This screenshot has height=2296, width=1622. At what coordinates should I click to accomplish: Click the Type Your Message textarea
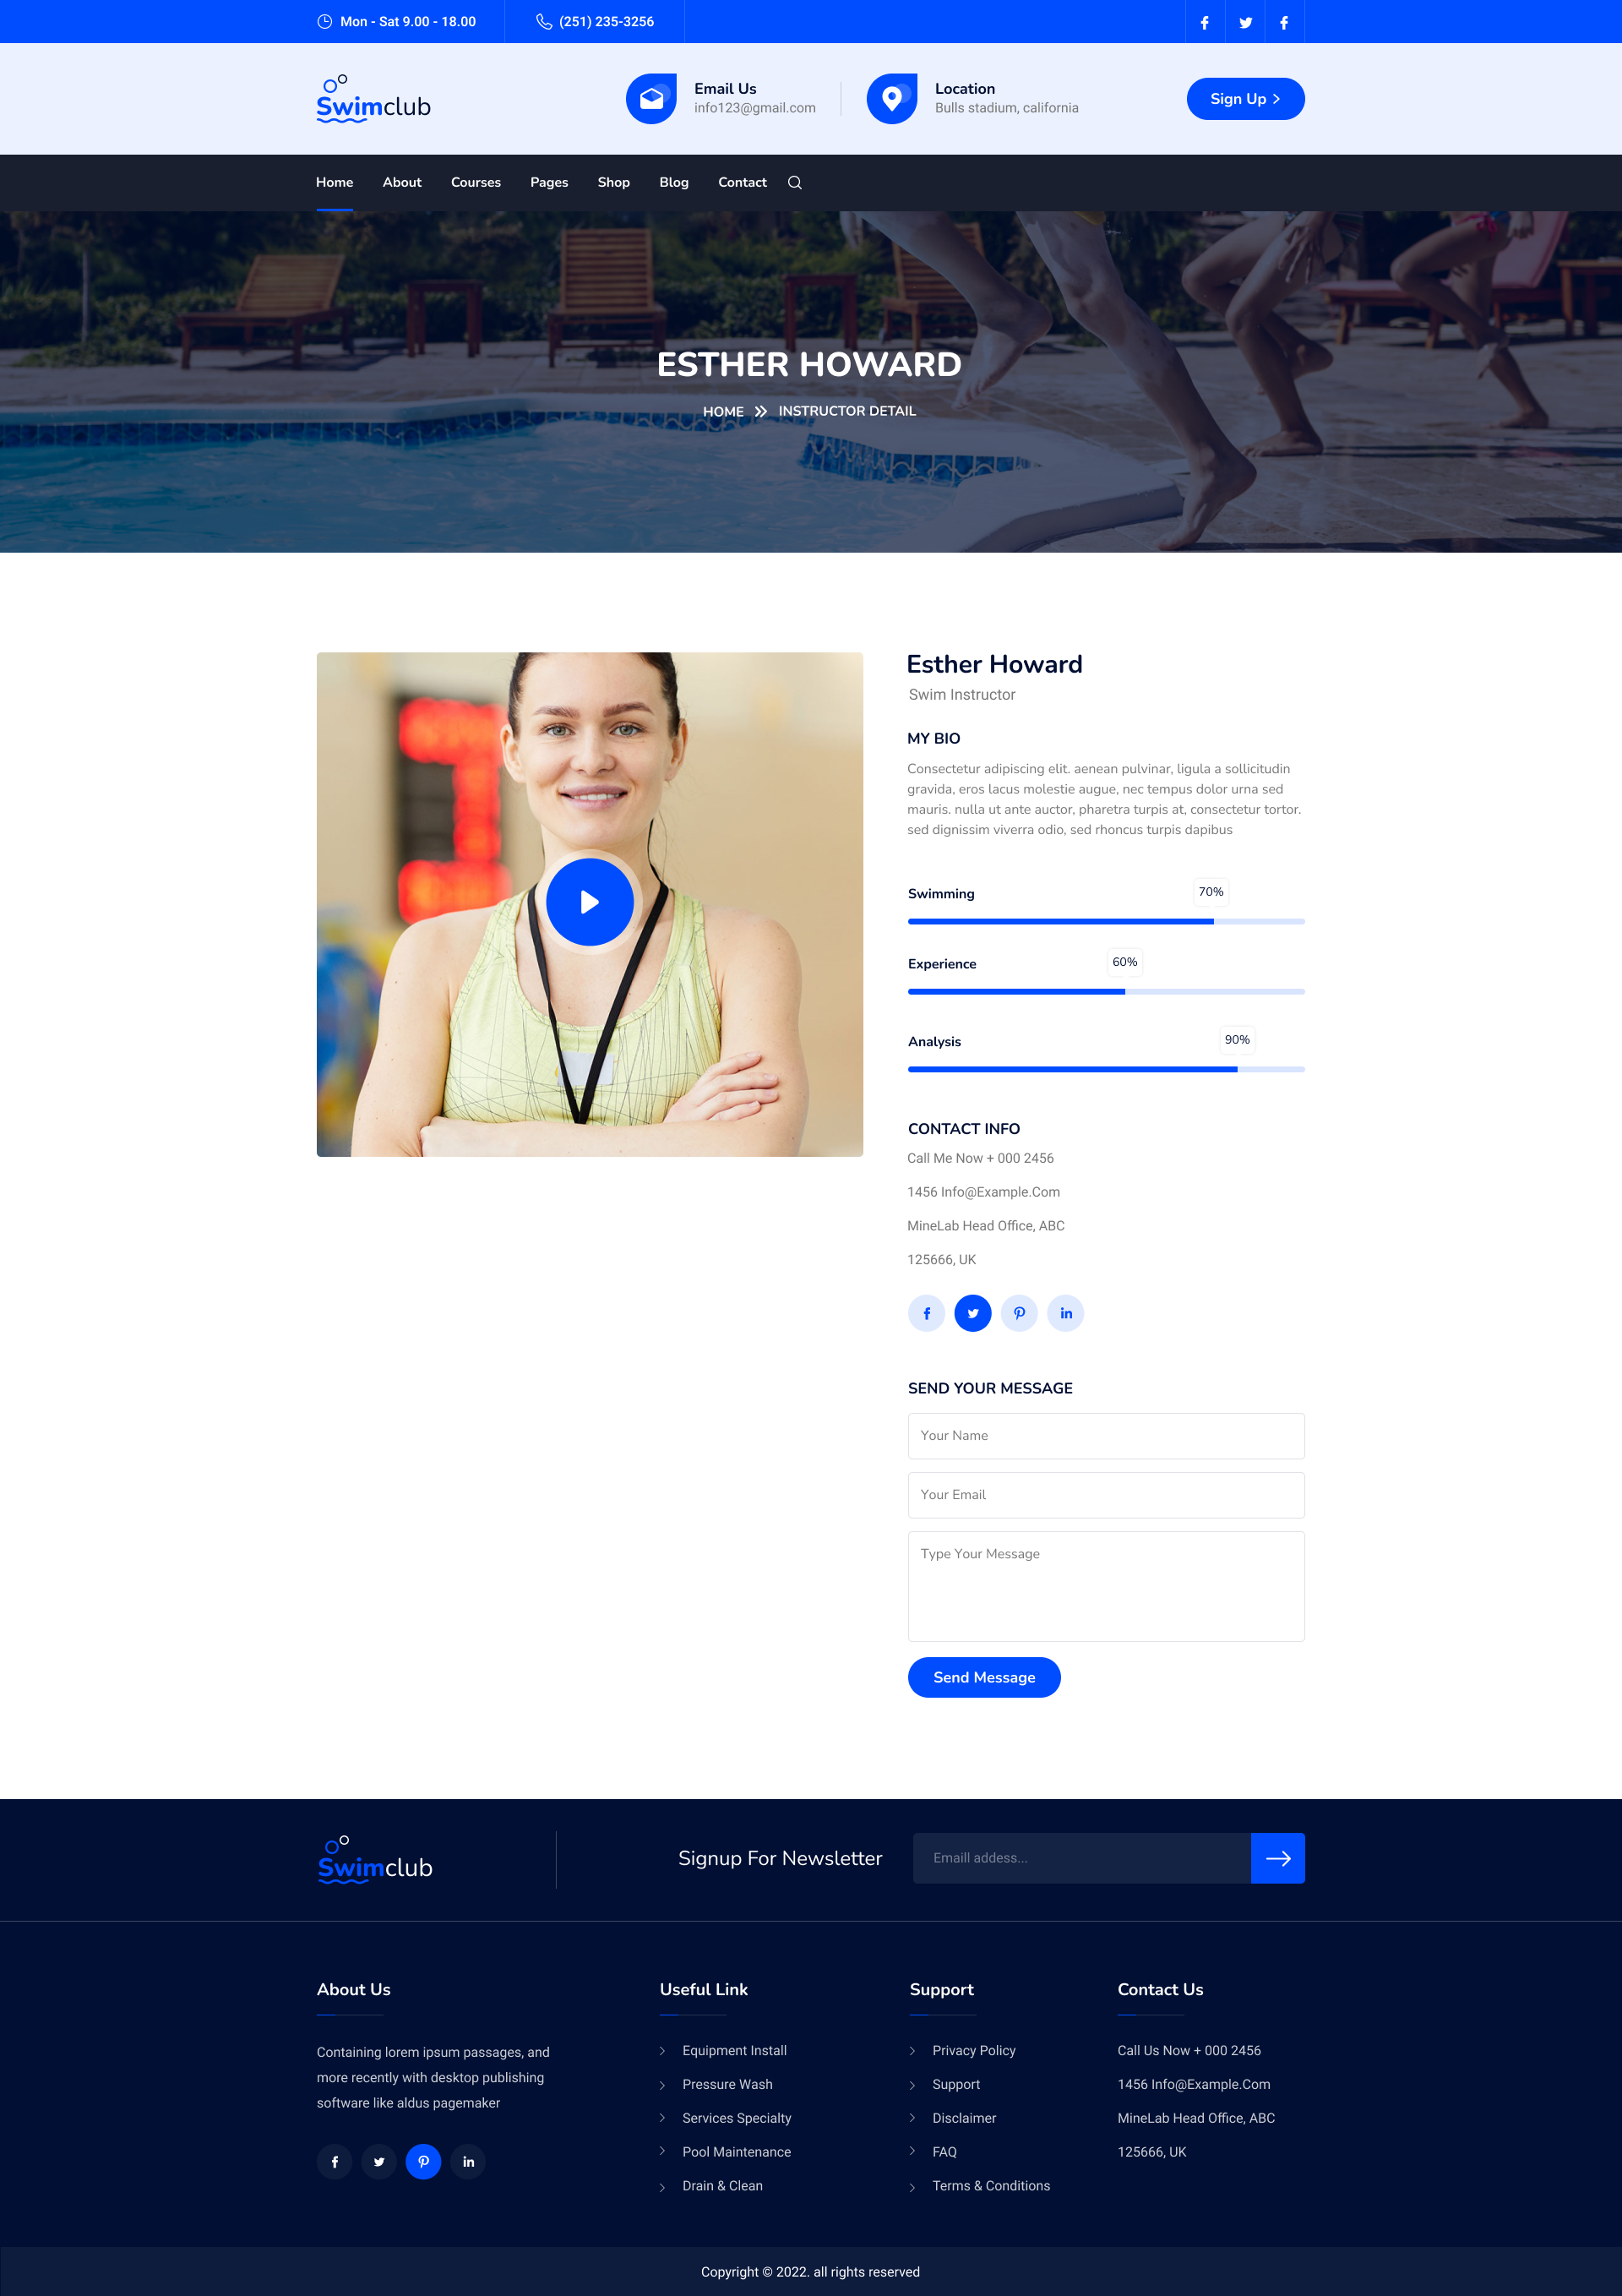1105,1586
